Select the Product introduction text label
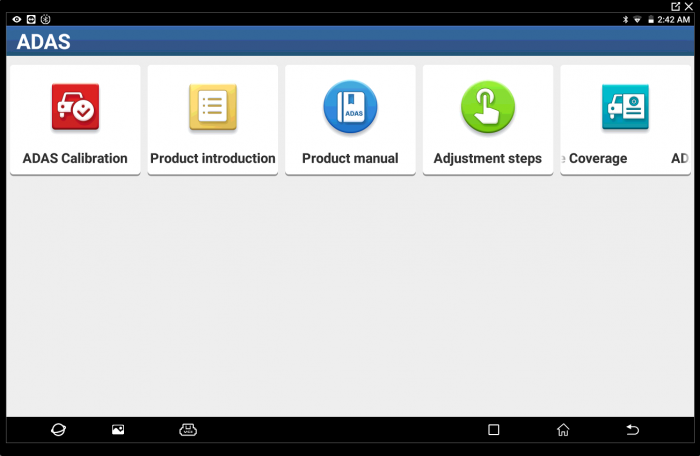The image size is (700, 456). click(x=213, y=158)
